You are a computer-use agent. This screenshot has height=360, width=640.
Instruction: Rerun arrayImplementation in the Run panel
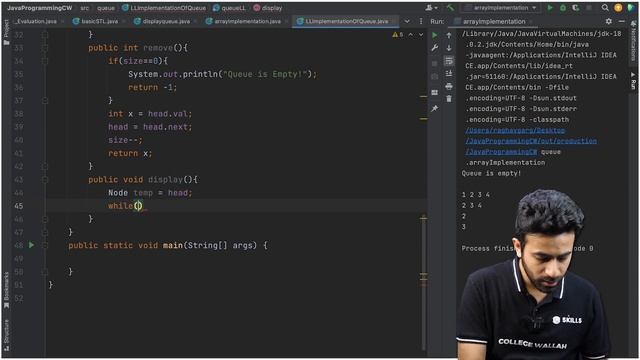435,36
